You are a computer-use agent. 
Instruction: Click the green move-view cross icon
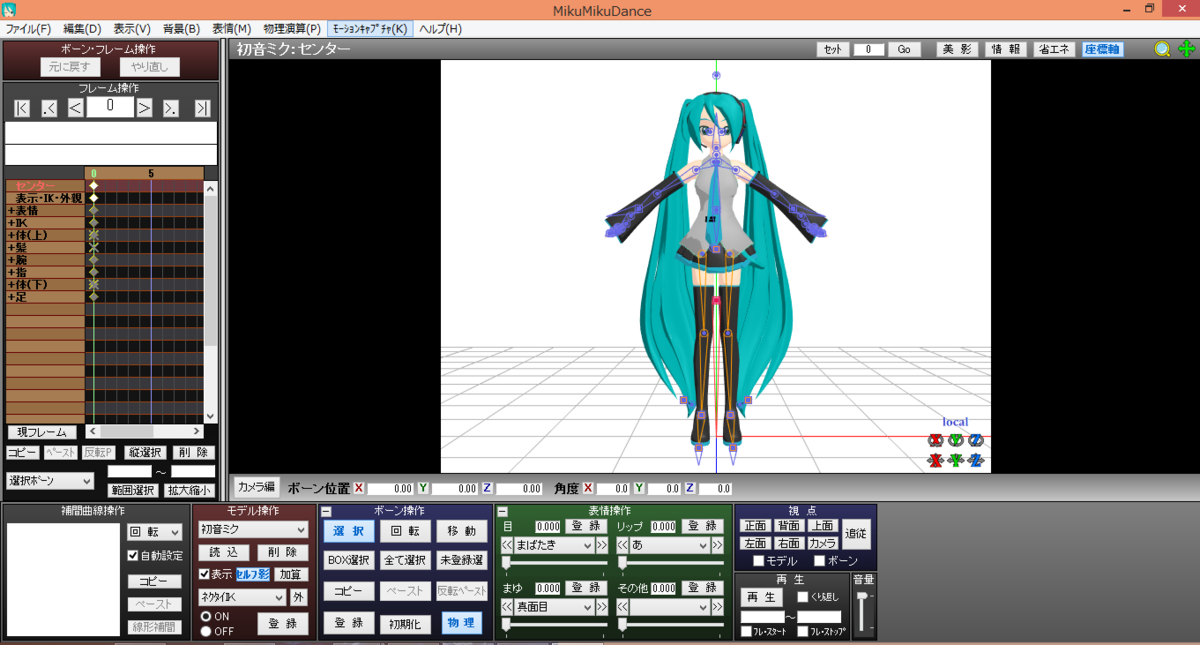[1186, 49]
